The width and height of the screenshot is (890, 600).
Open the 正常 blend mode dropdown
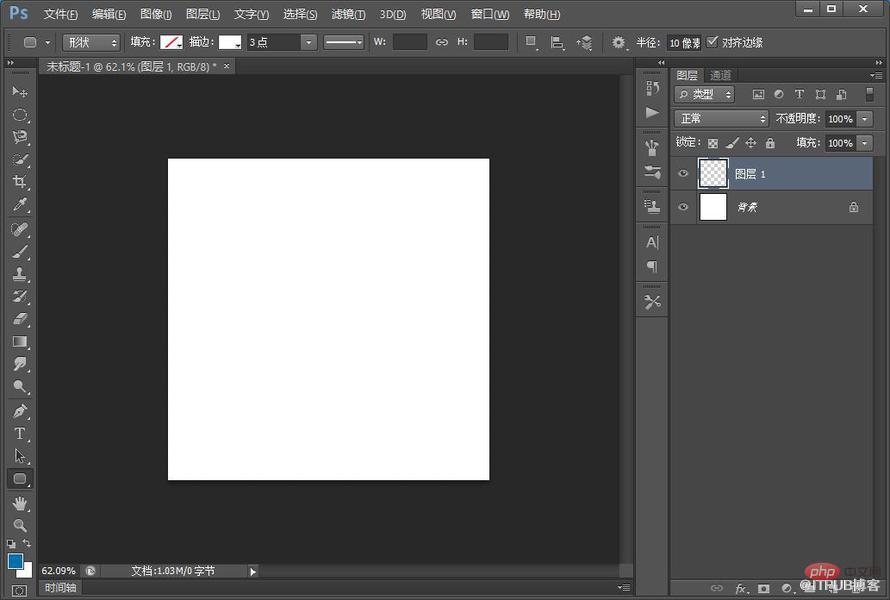tap(721, 119)
